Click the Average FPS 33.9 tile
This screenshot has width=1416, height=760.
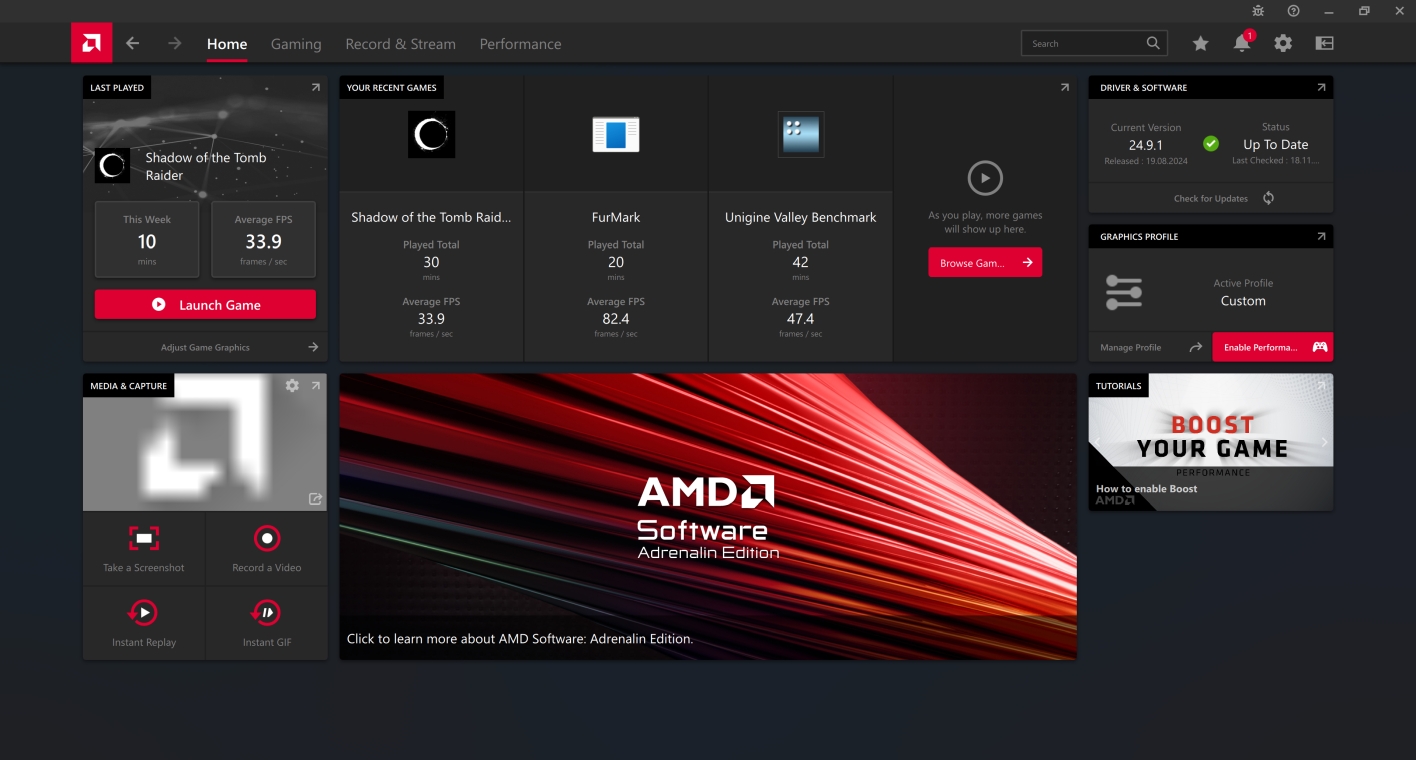264,240
